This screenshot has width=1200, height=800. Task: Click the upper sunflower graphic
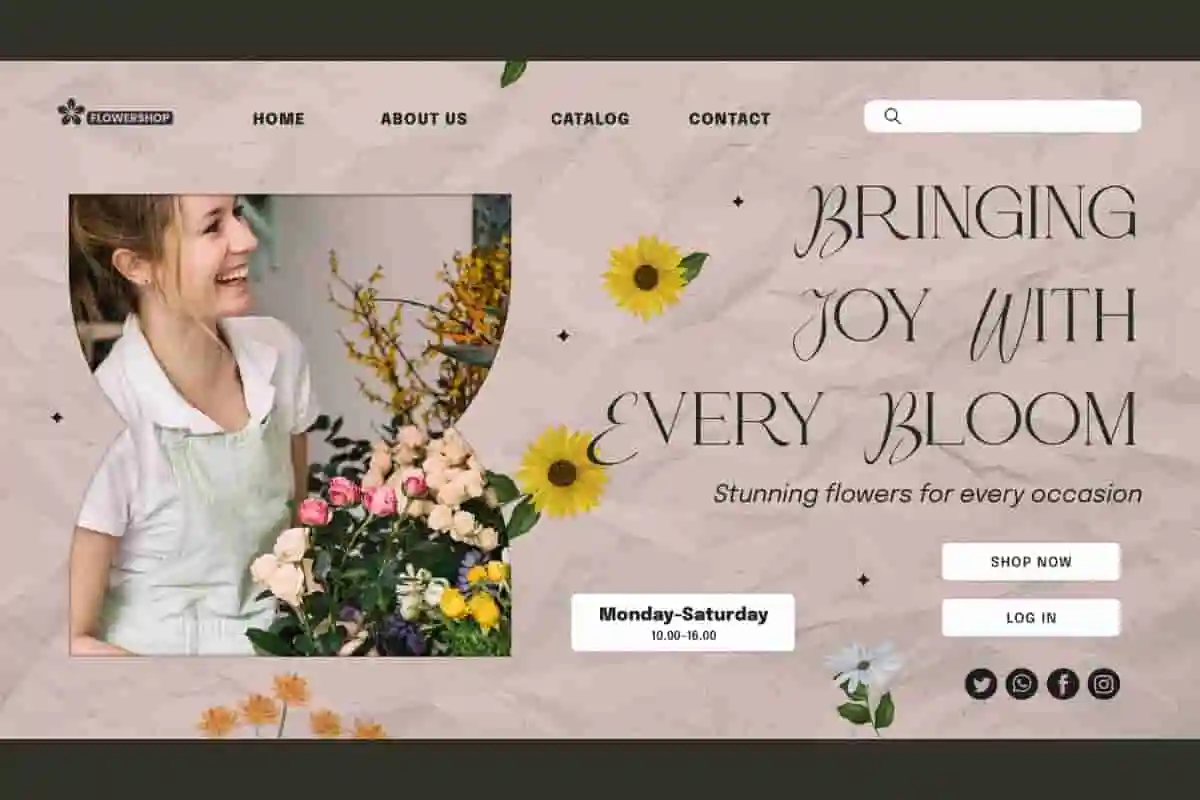pos(646,277)
